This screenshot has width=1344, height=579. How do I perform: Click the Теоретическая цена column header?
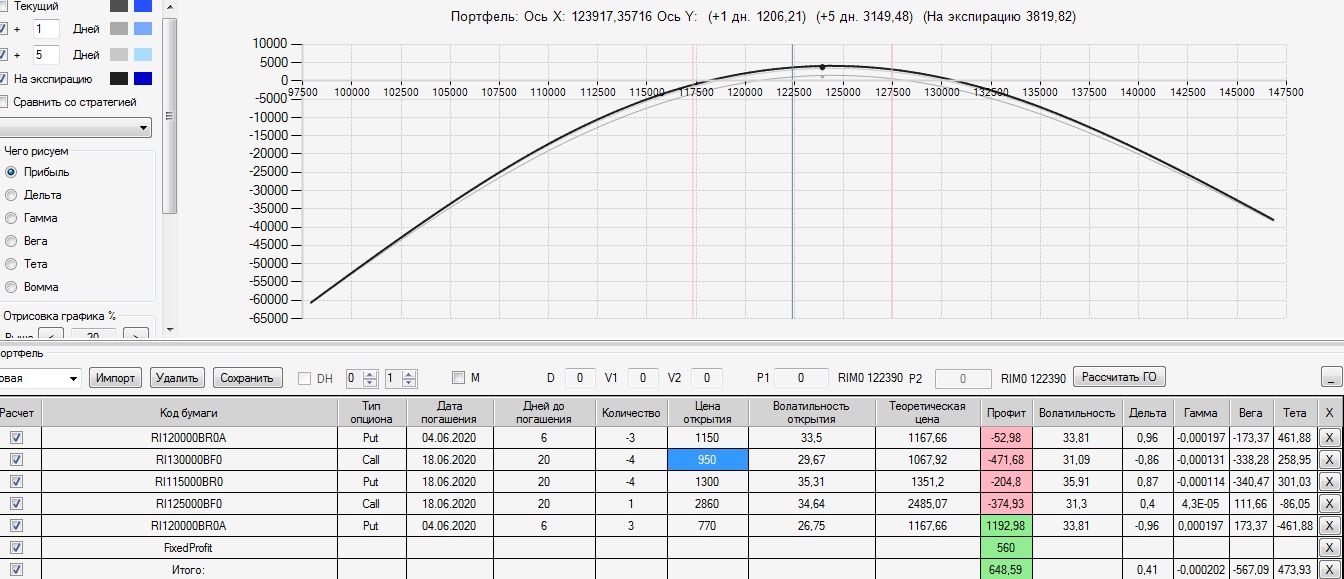[928, 412]
